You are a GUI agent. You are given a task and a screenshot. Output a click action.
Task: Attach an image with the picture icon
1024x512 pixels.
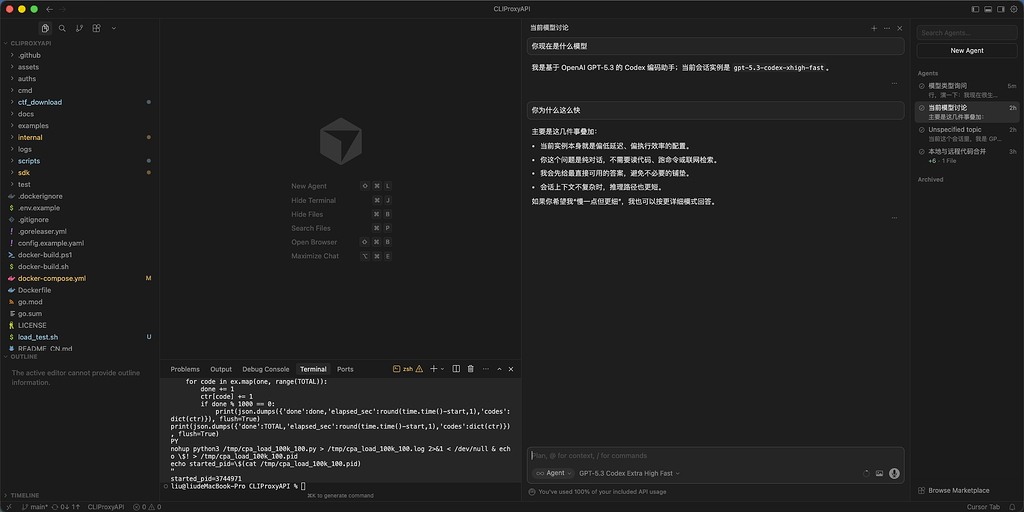pos(880,473)
